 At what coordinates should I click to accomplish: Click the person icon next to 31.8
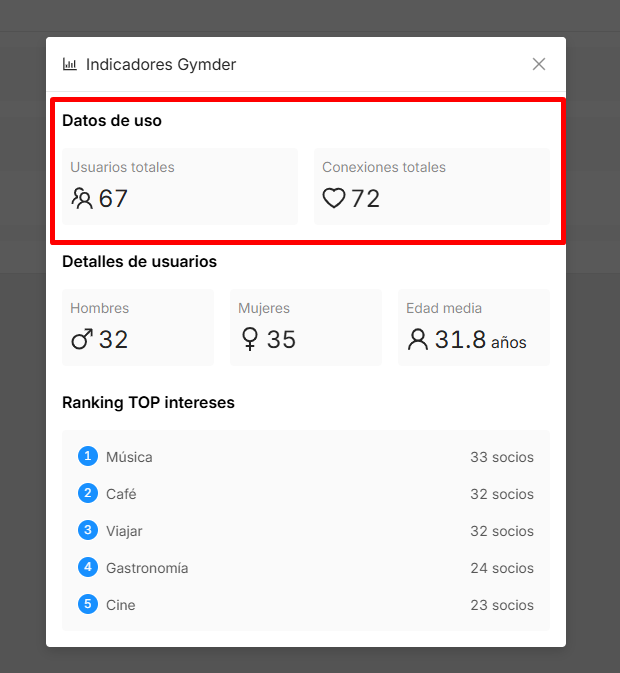click(418, 339)
